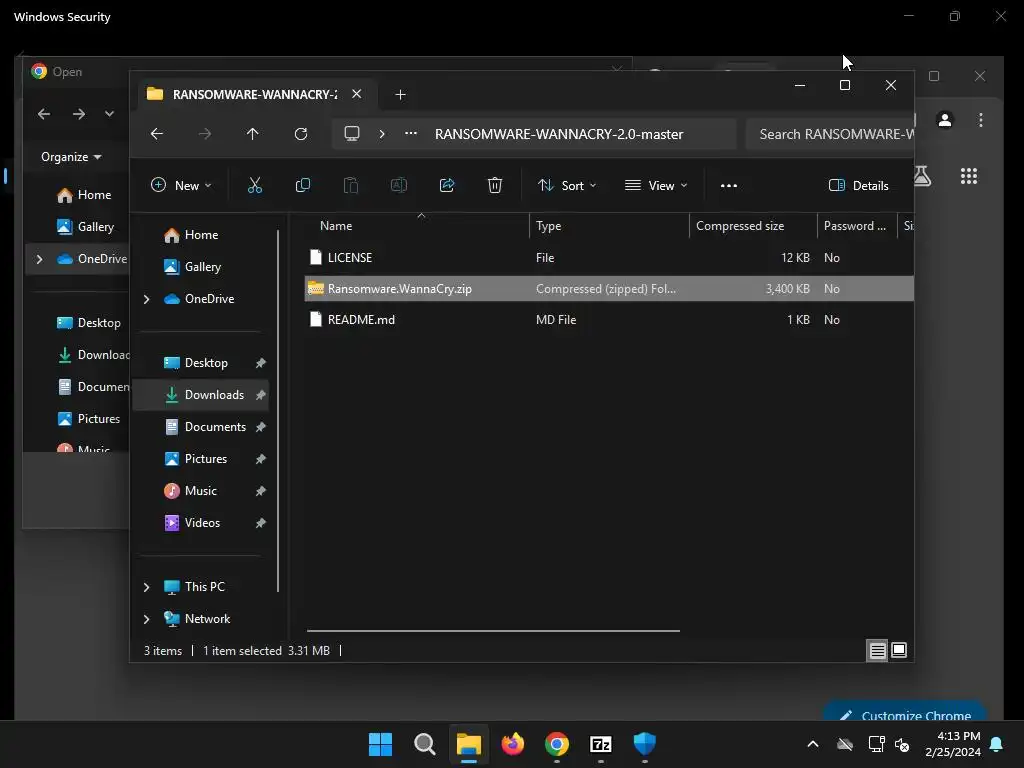Sort by Password column header
This screenshot has height=768, width=1024.
[857, 226]
